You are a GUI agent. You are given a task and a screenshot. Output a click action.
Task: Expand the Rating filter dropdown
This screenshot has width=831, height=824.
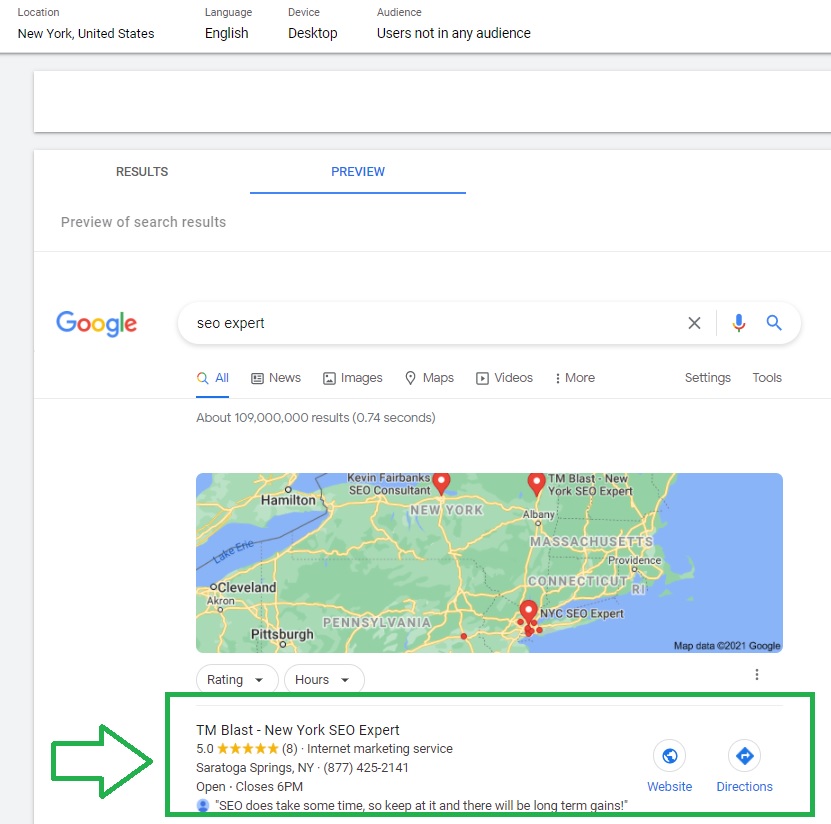[x=237, y=679]
